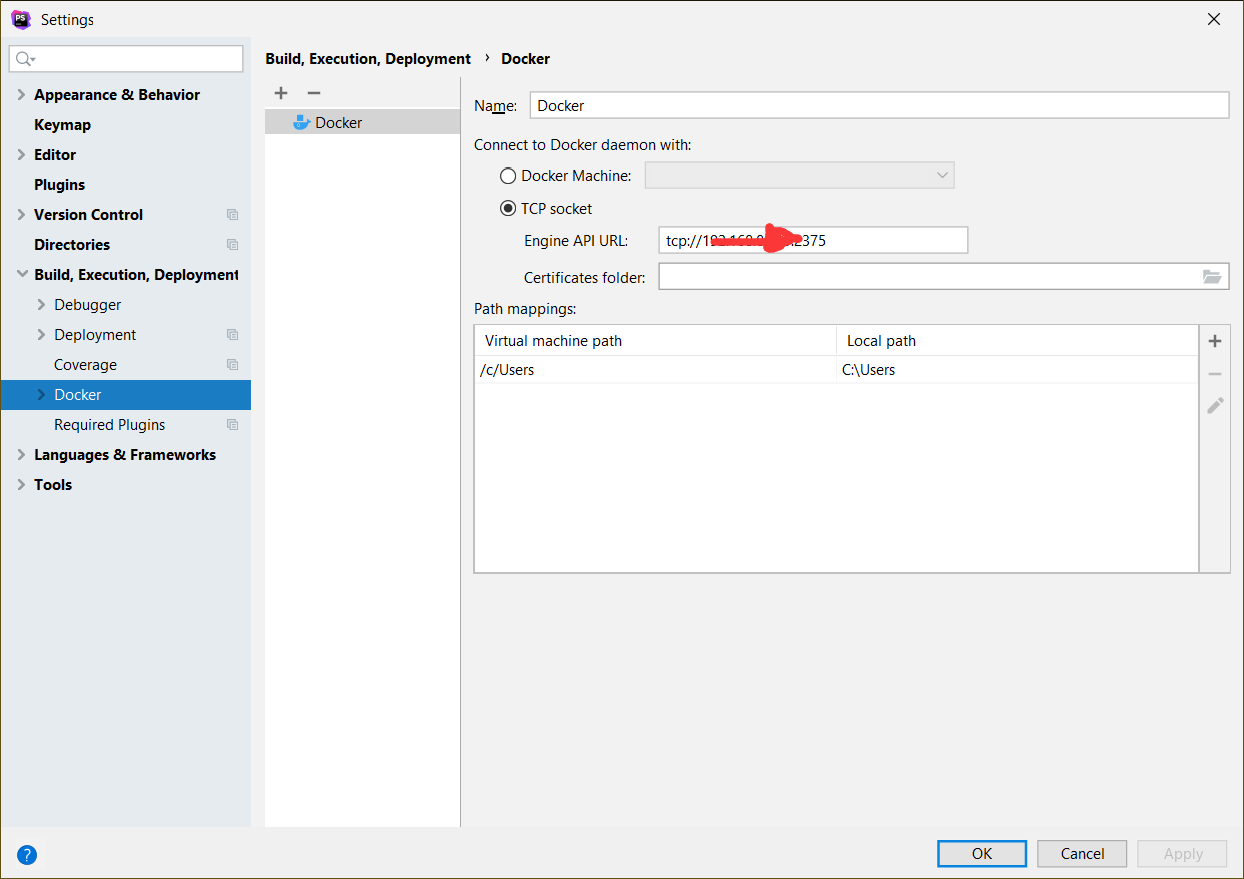
Task: Click the project-level icon next to Version Control
Action: pyautogui.click(x=232, y=215)
